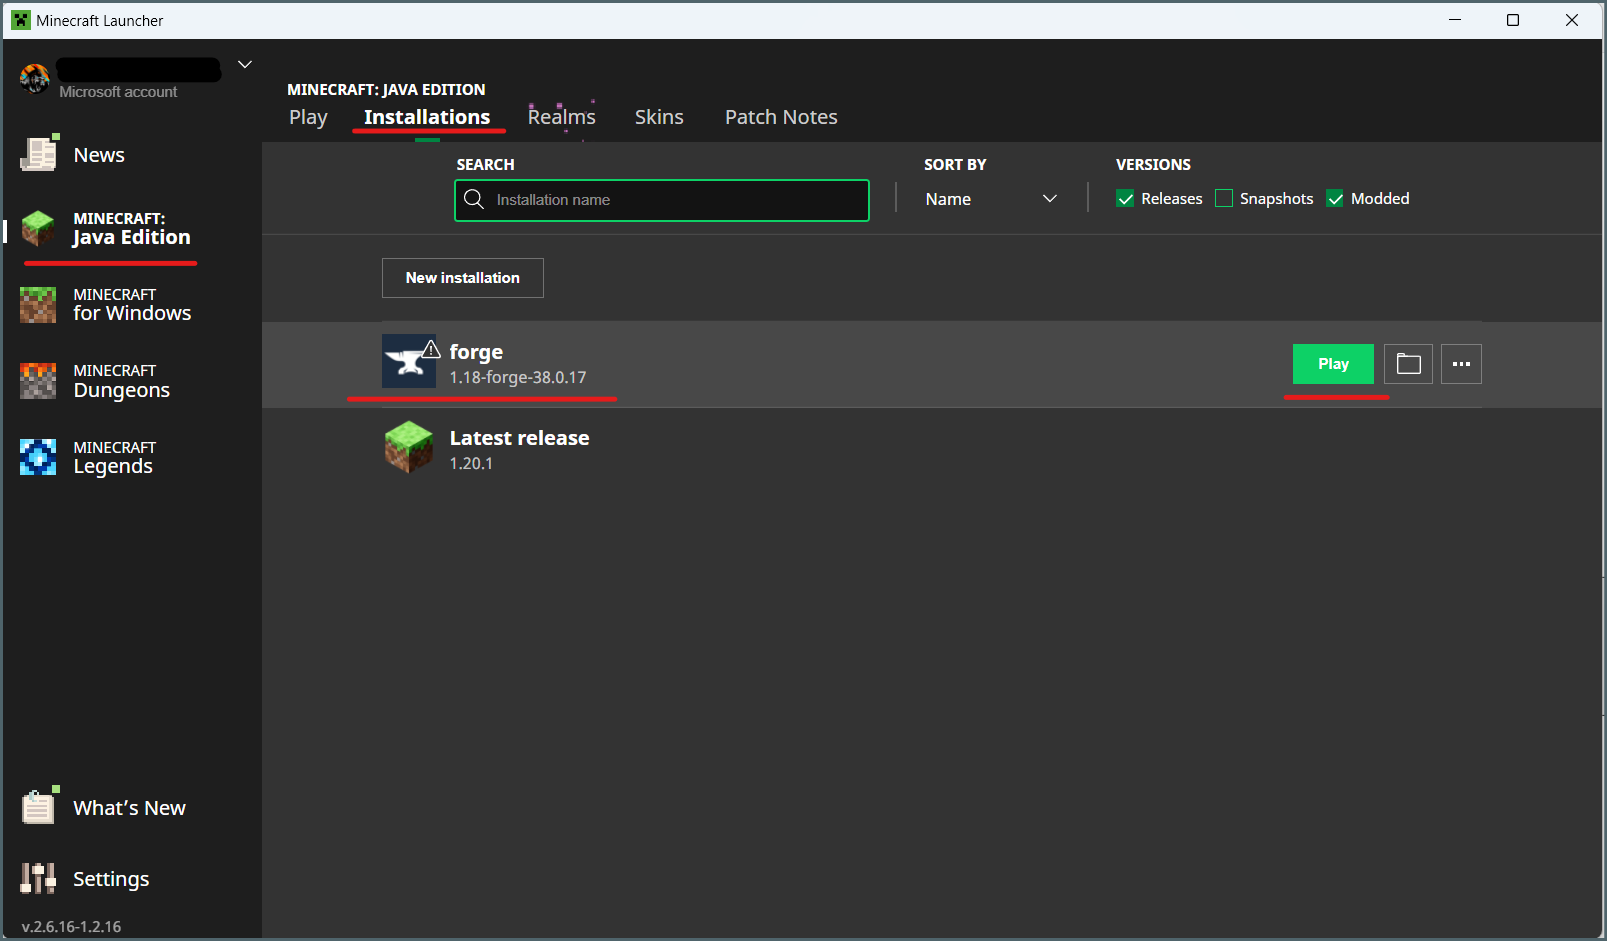Toggle the Modded checkbox
This screenshot has height=941, width=1607.
tap(1335, 198)
